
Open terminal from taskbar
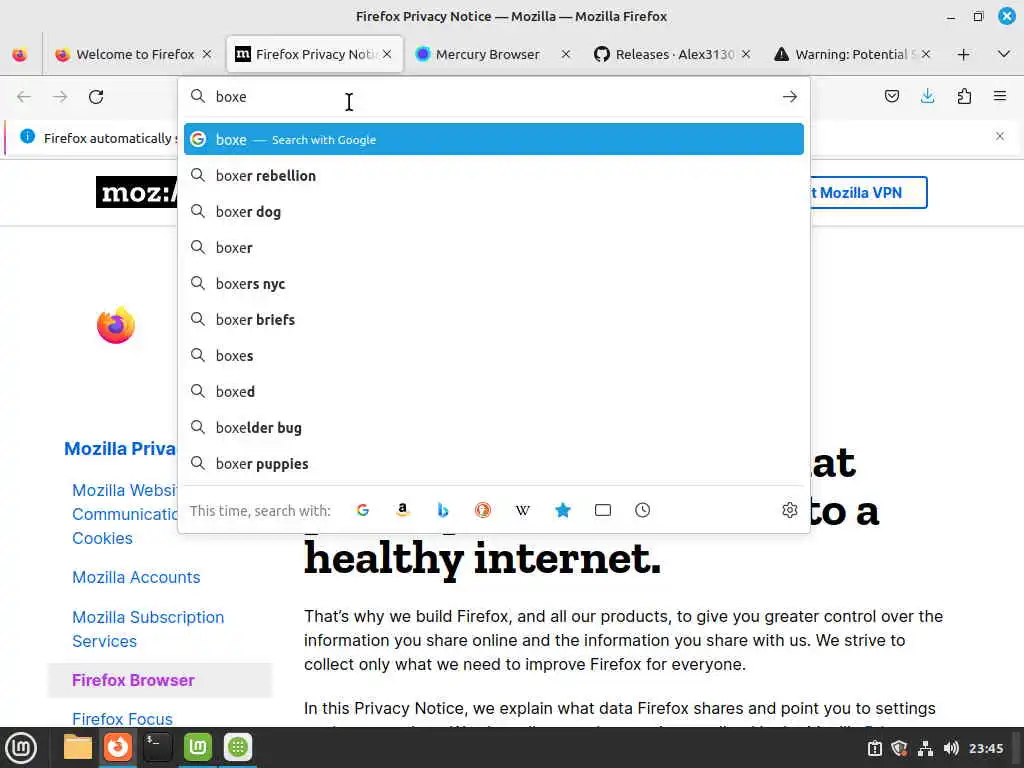point(157,747)
